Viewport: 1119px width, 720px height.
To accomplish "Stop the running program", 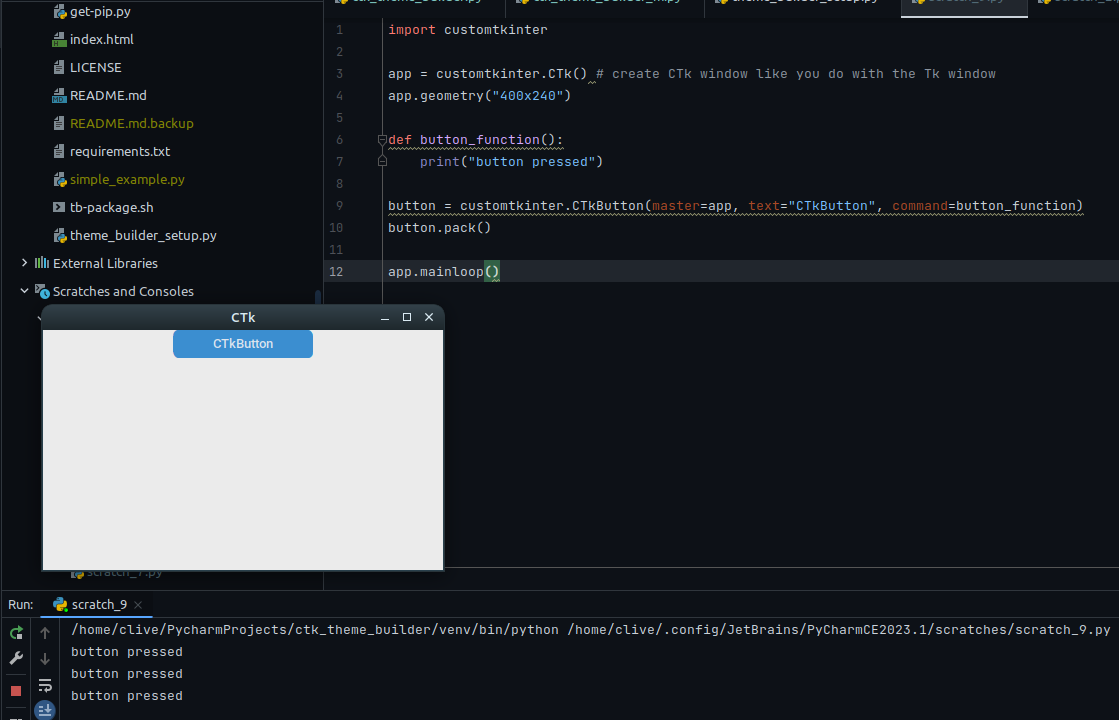I will click(15, 690).
